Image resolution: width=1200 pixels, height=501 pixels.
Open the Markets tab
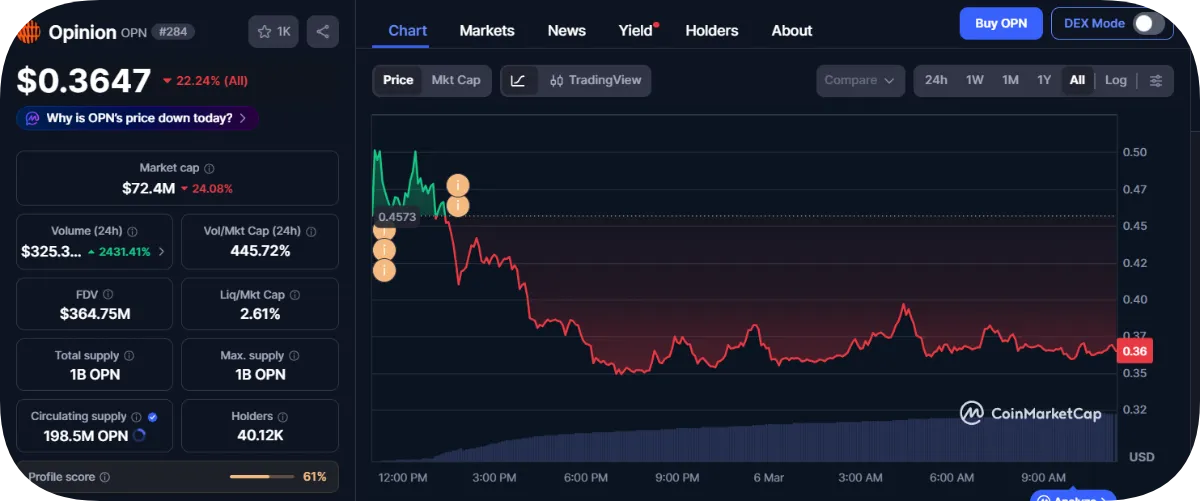point(487,30)
